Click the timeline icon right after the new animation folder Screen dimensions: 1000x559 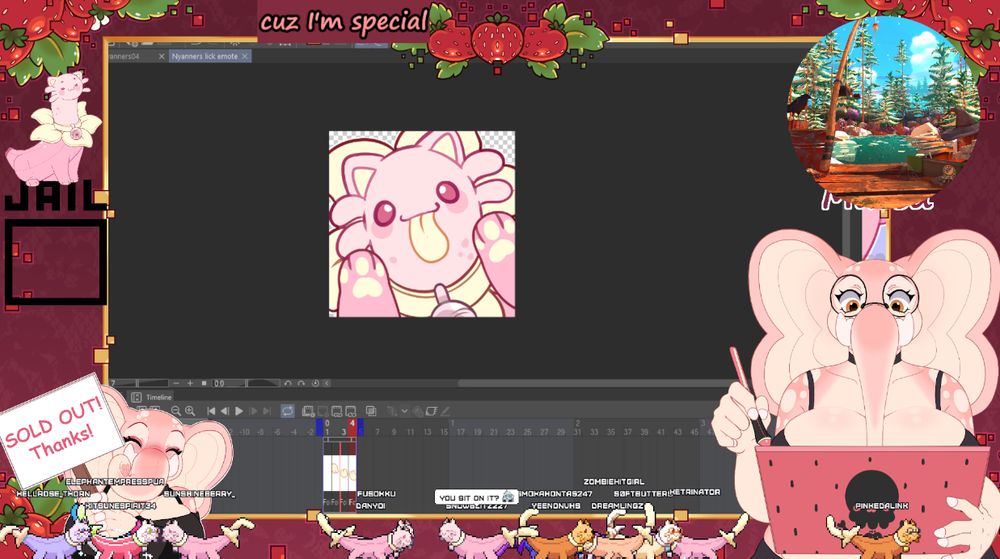(323, 411)
